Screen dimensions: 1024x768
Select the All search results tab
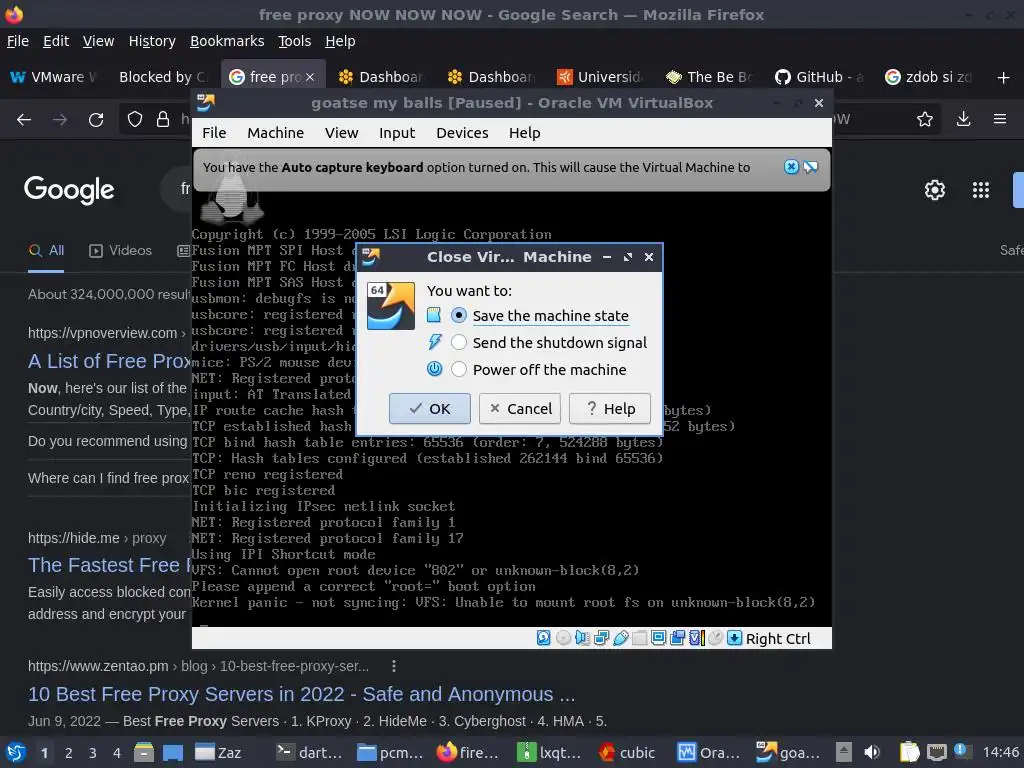tap(46, 251)
